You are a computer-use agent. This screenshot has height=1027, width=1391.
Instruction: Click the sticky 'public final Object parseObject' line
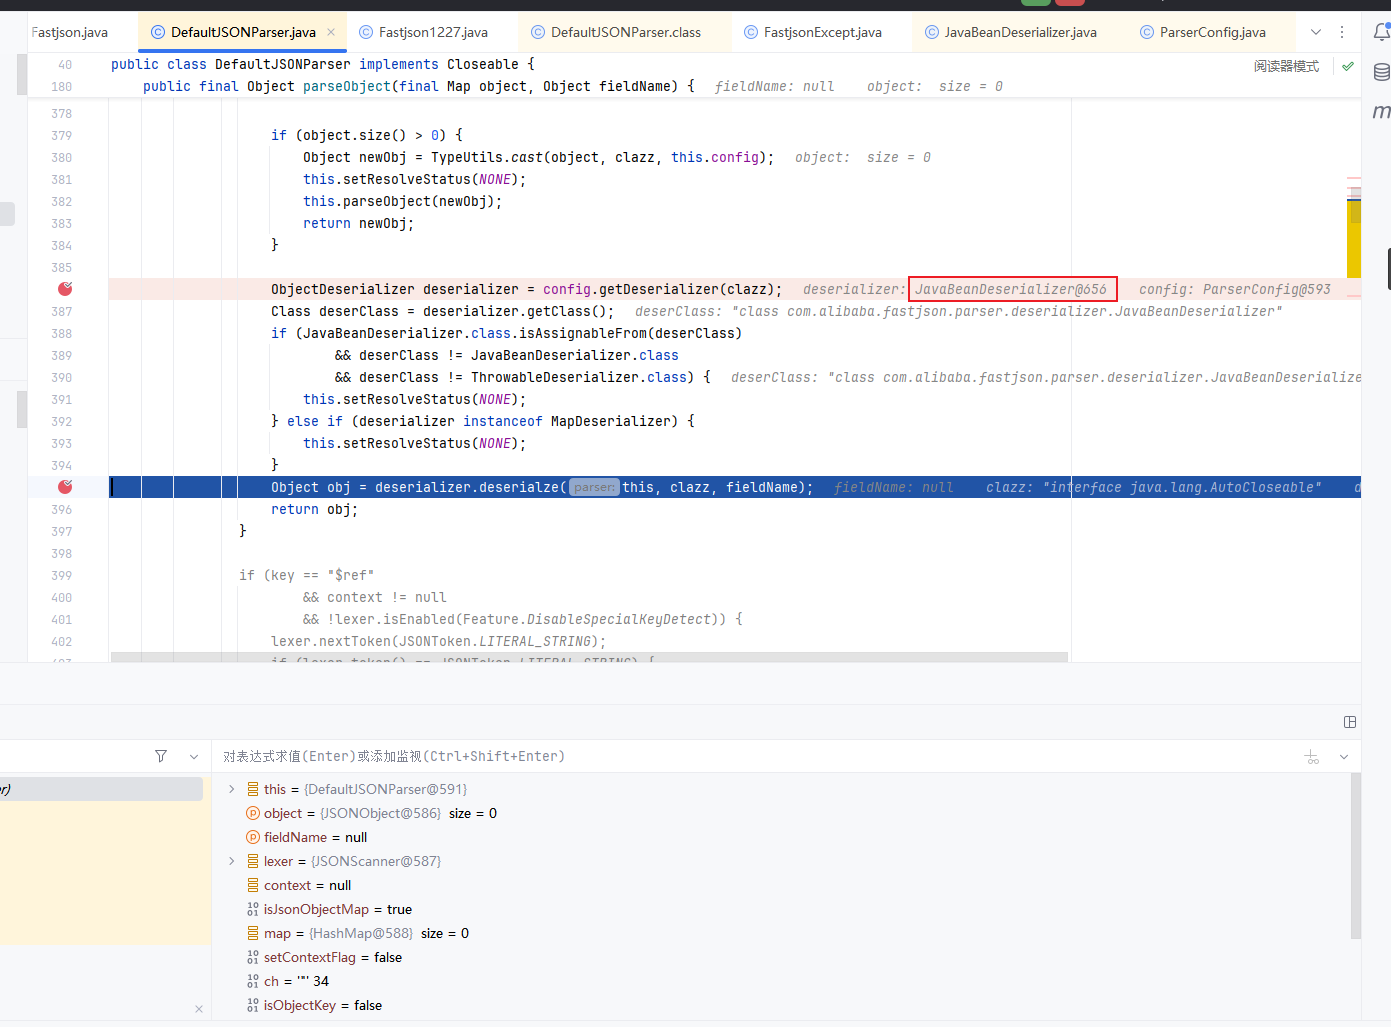[419, 87]
